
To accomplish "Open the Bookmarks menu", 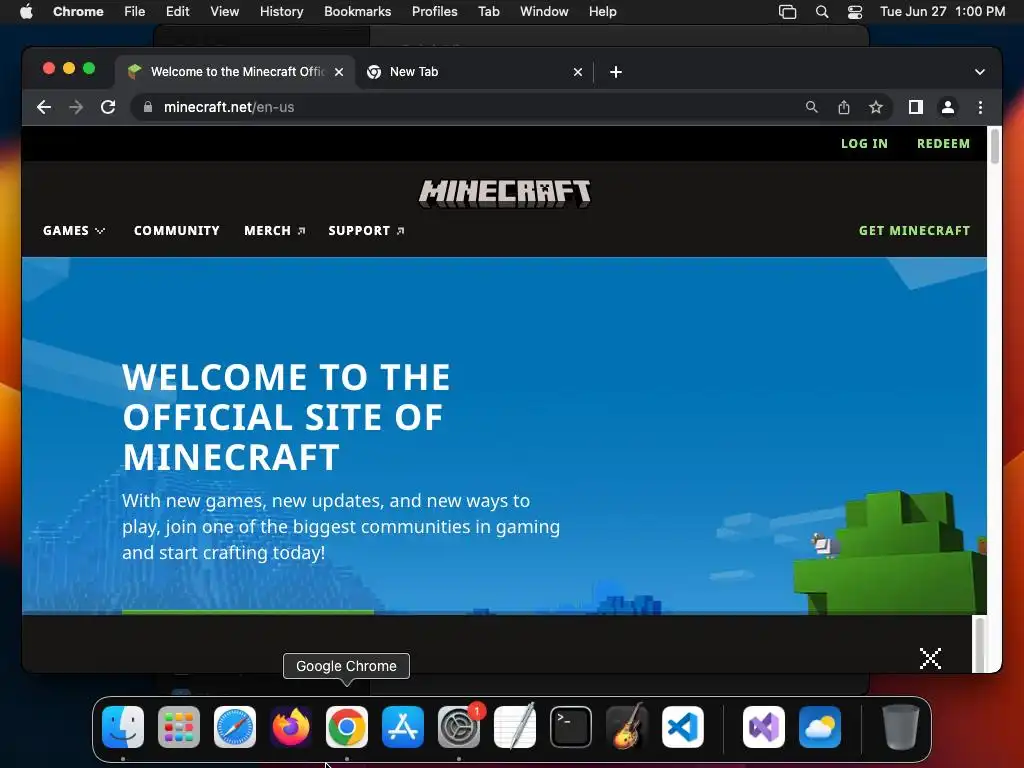I will coord(357,12).
